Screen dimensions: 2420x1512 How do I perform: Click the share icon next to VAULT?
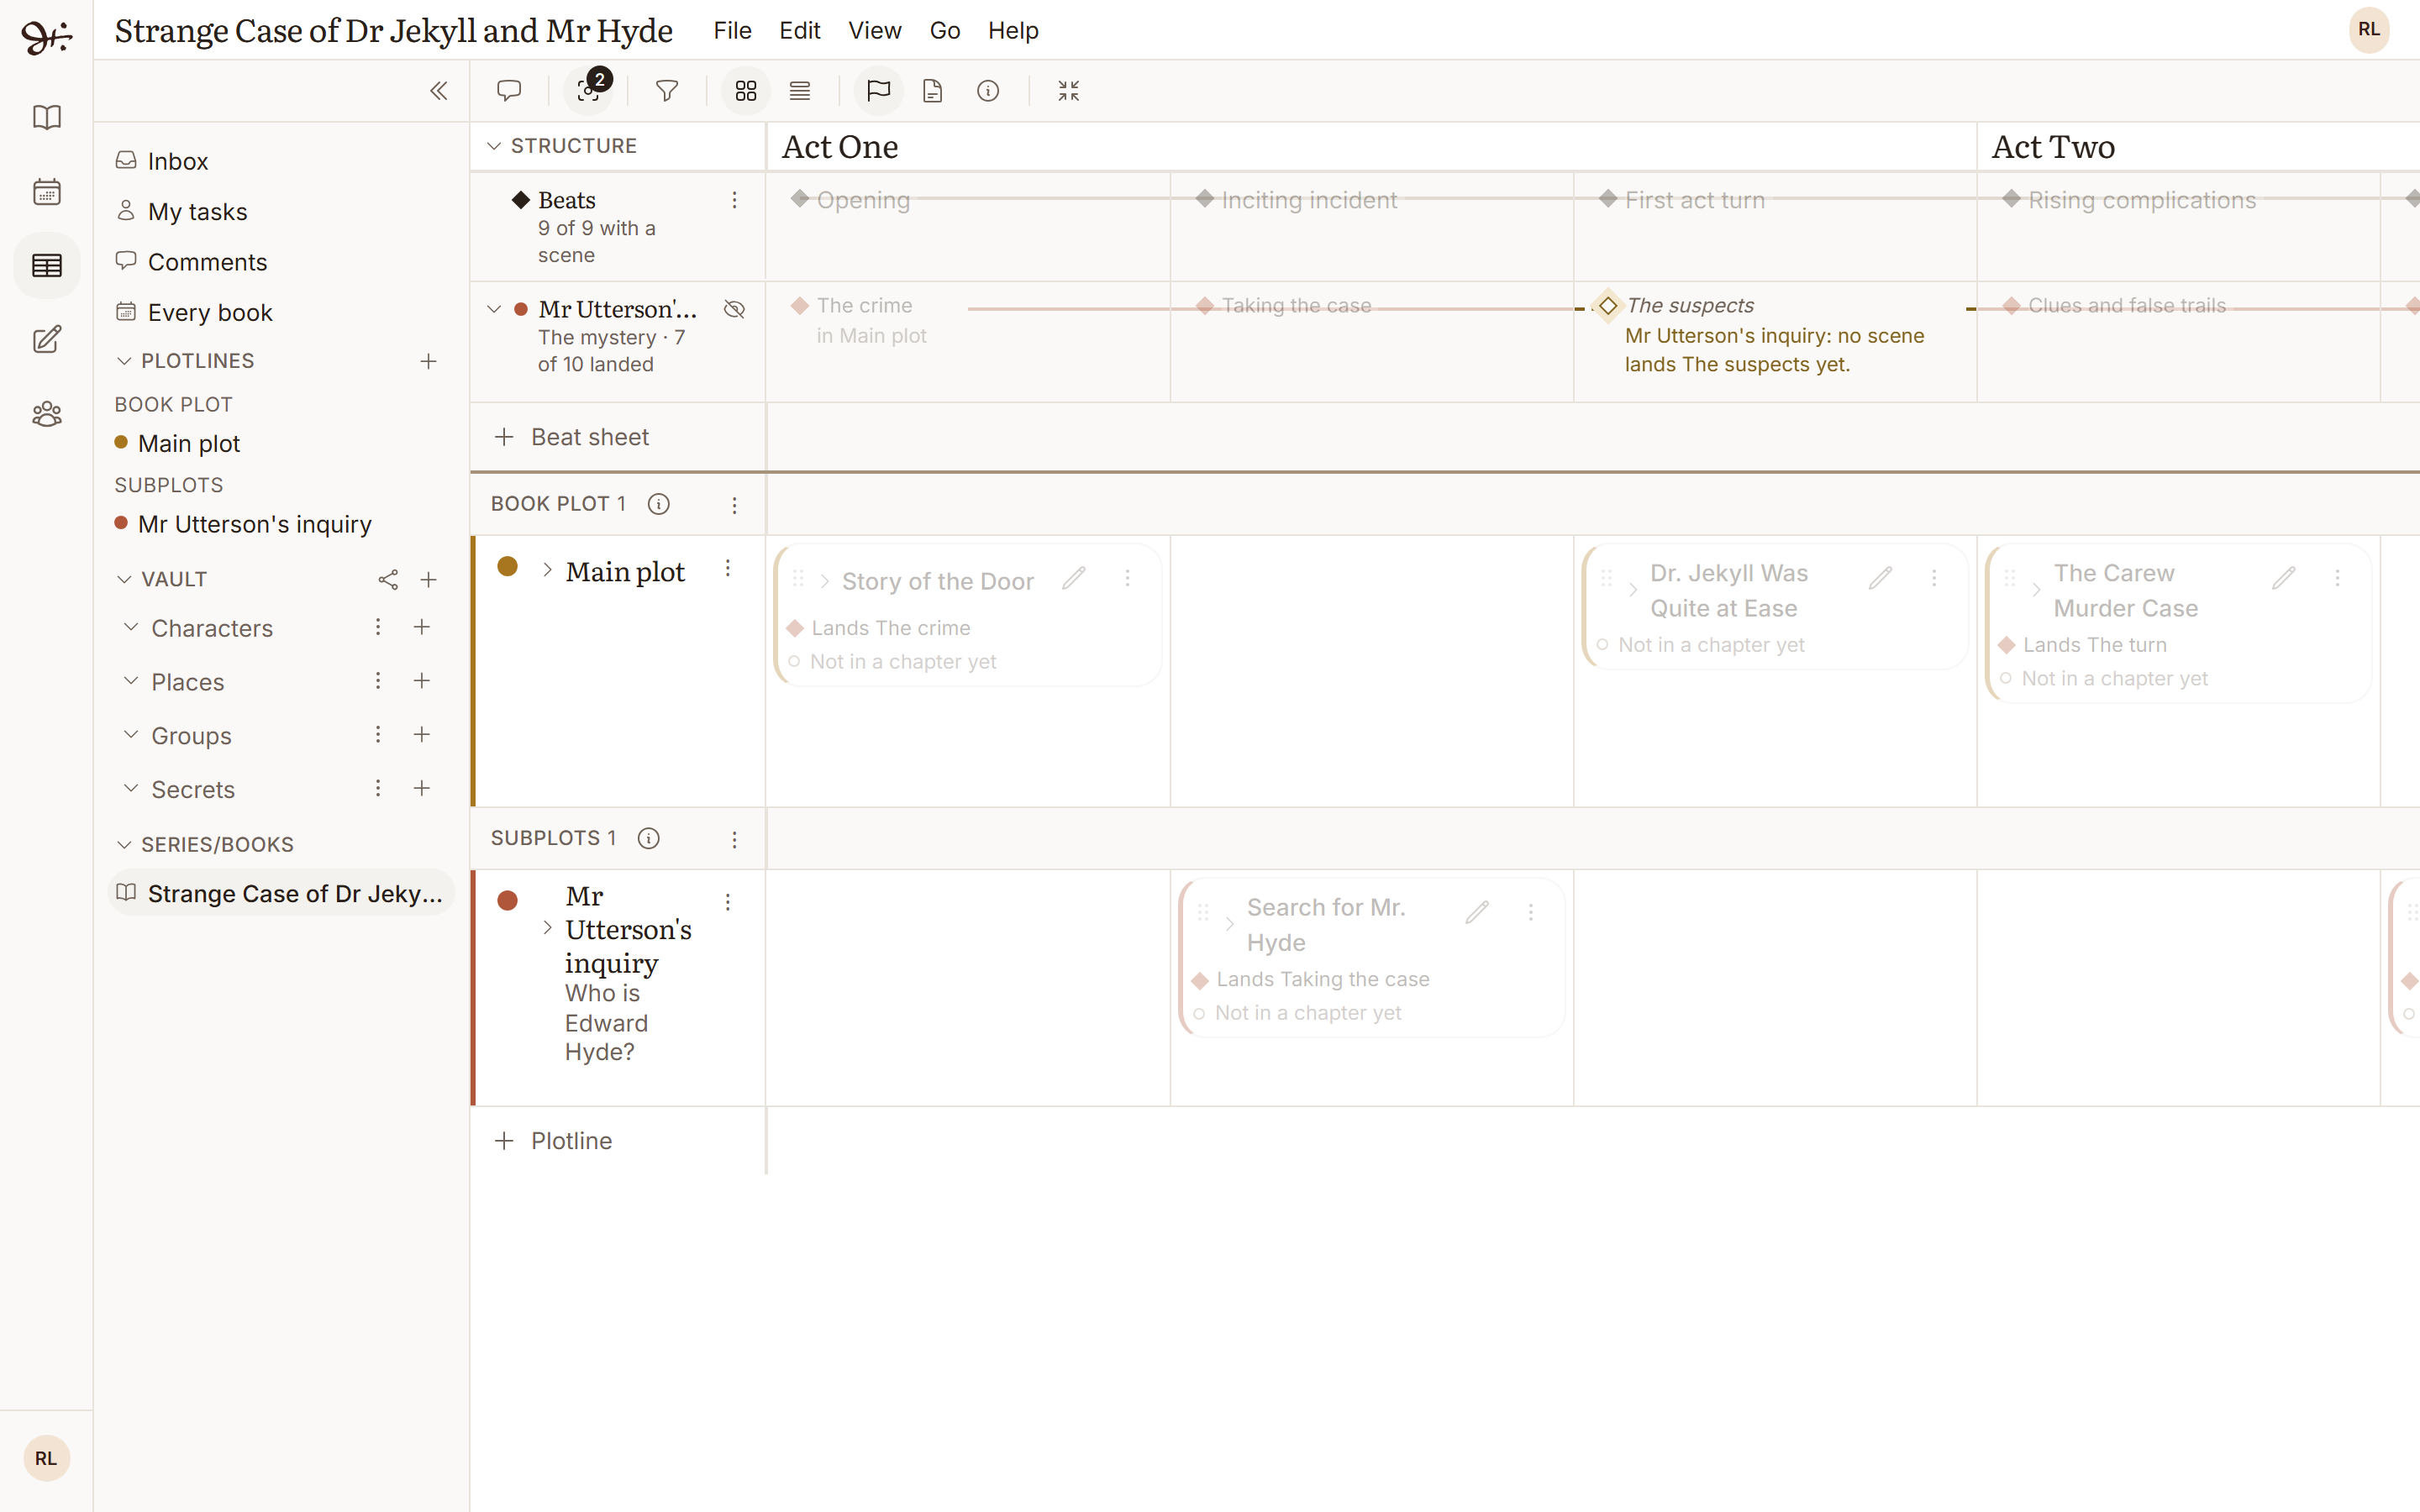[x=388, y=580]
